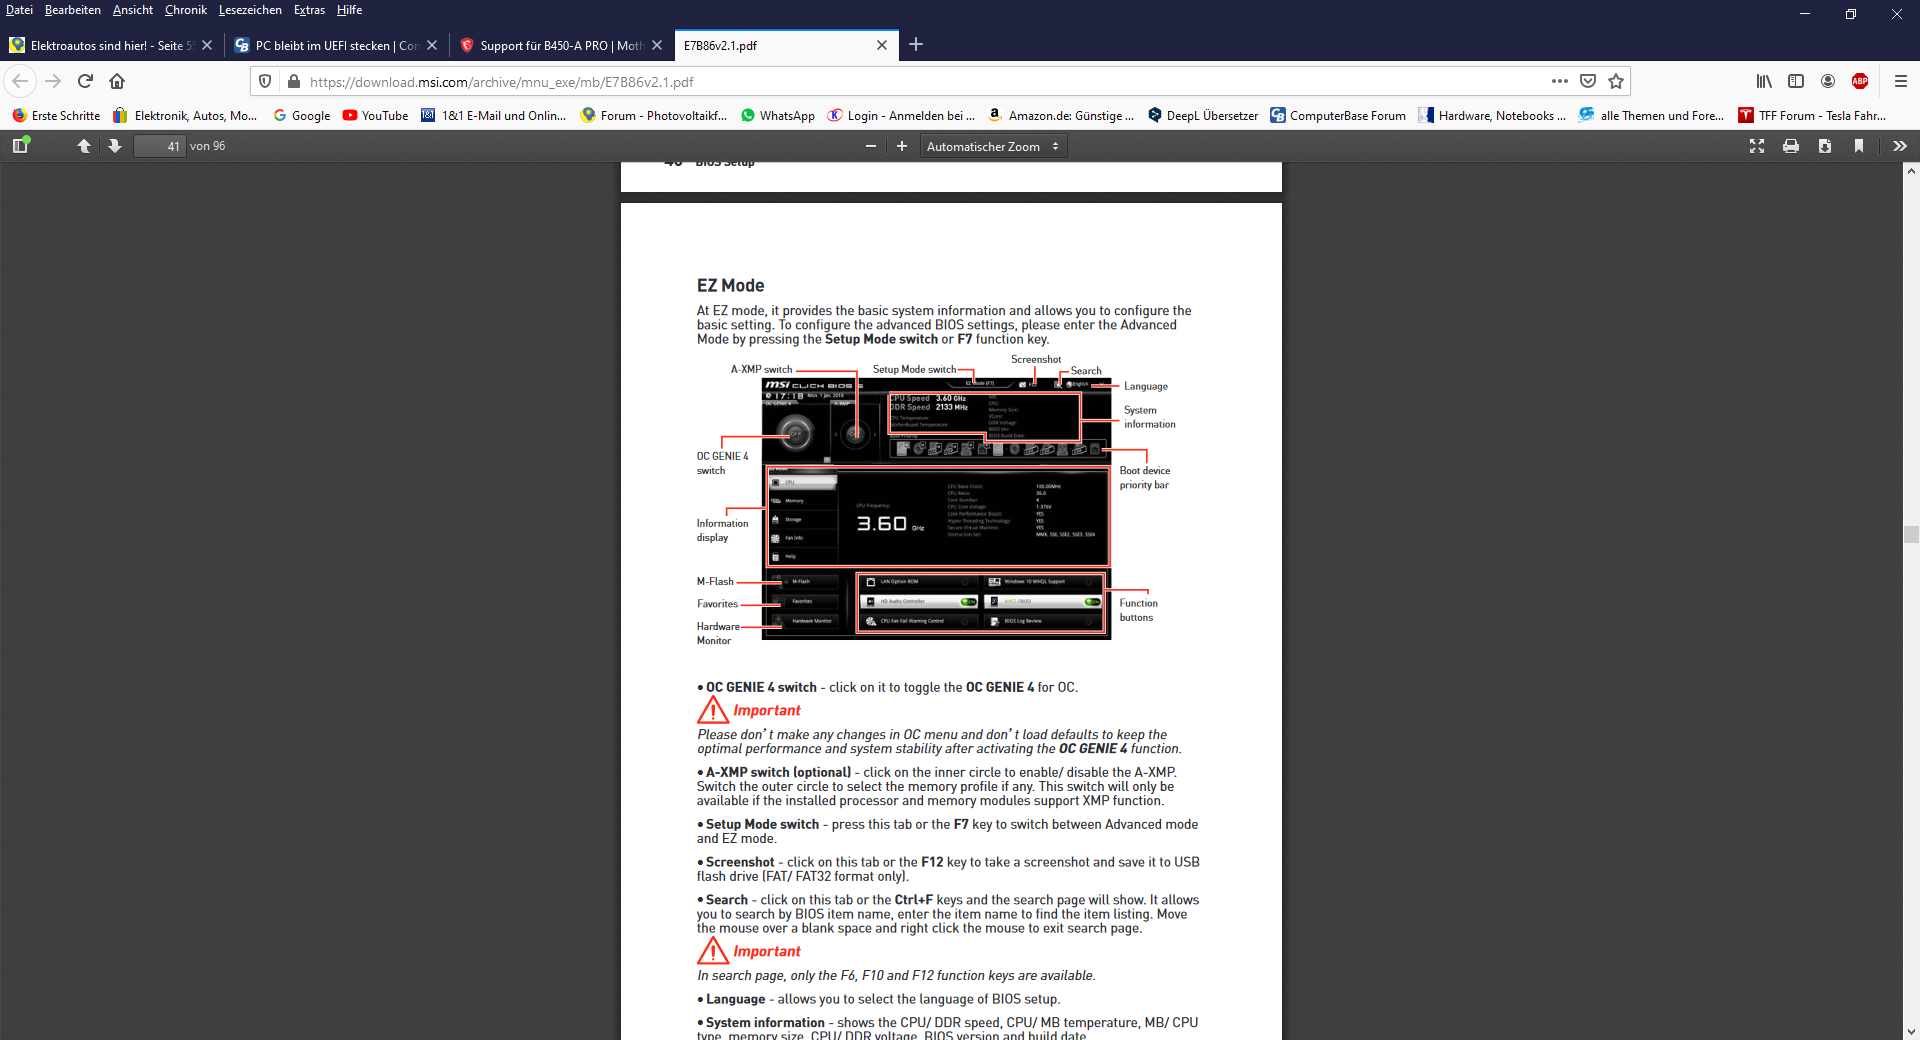Open Firefox account menu
The height and width of the screenshot is (1040, 1920).
pos(1828,81)
